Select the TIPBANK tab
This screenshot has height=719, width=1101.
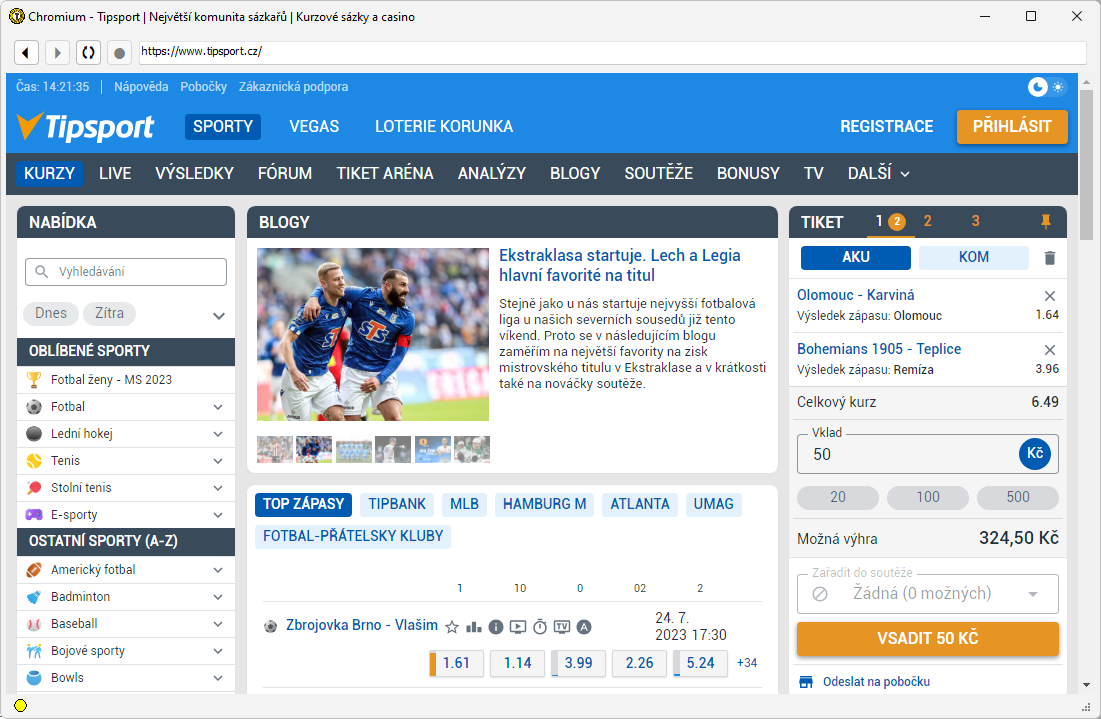coord(397,504)
